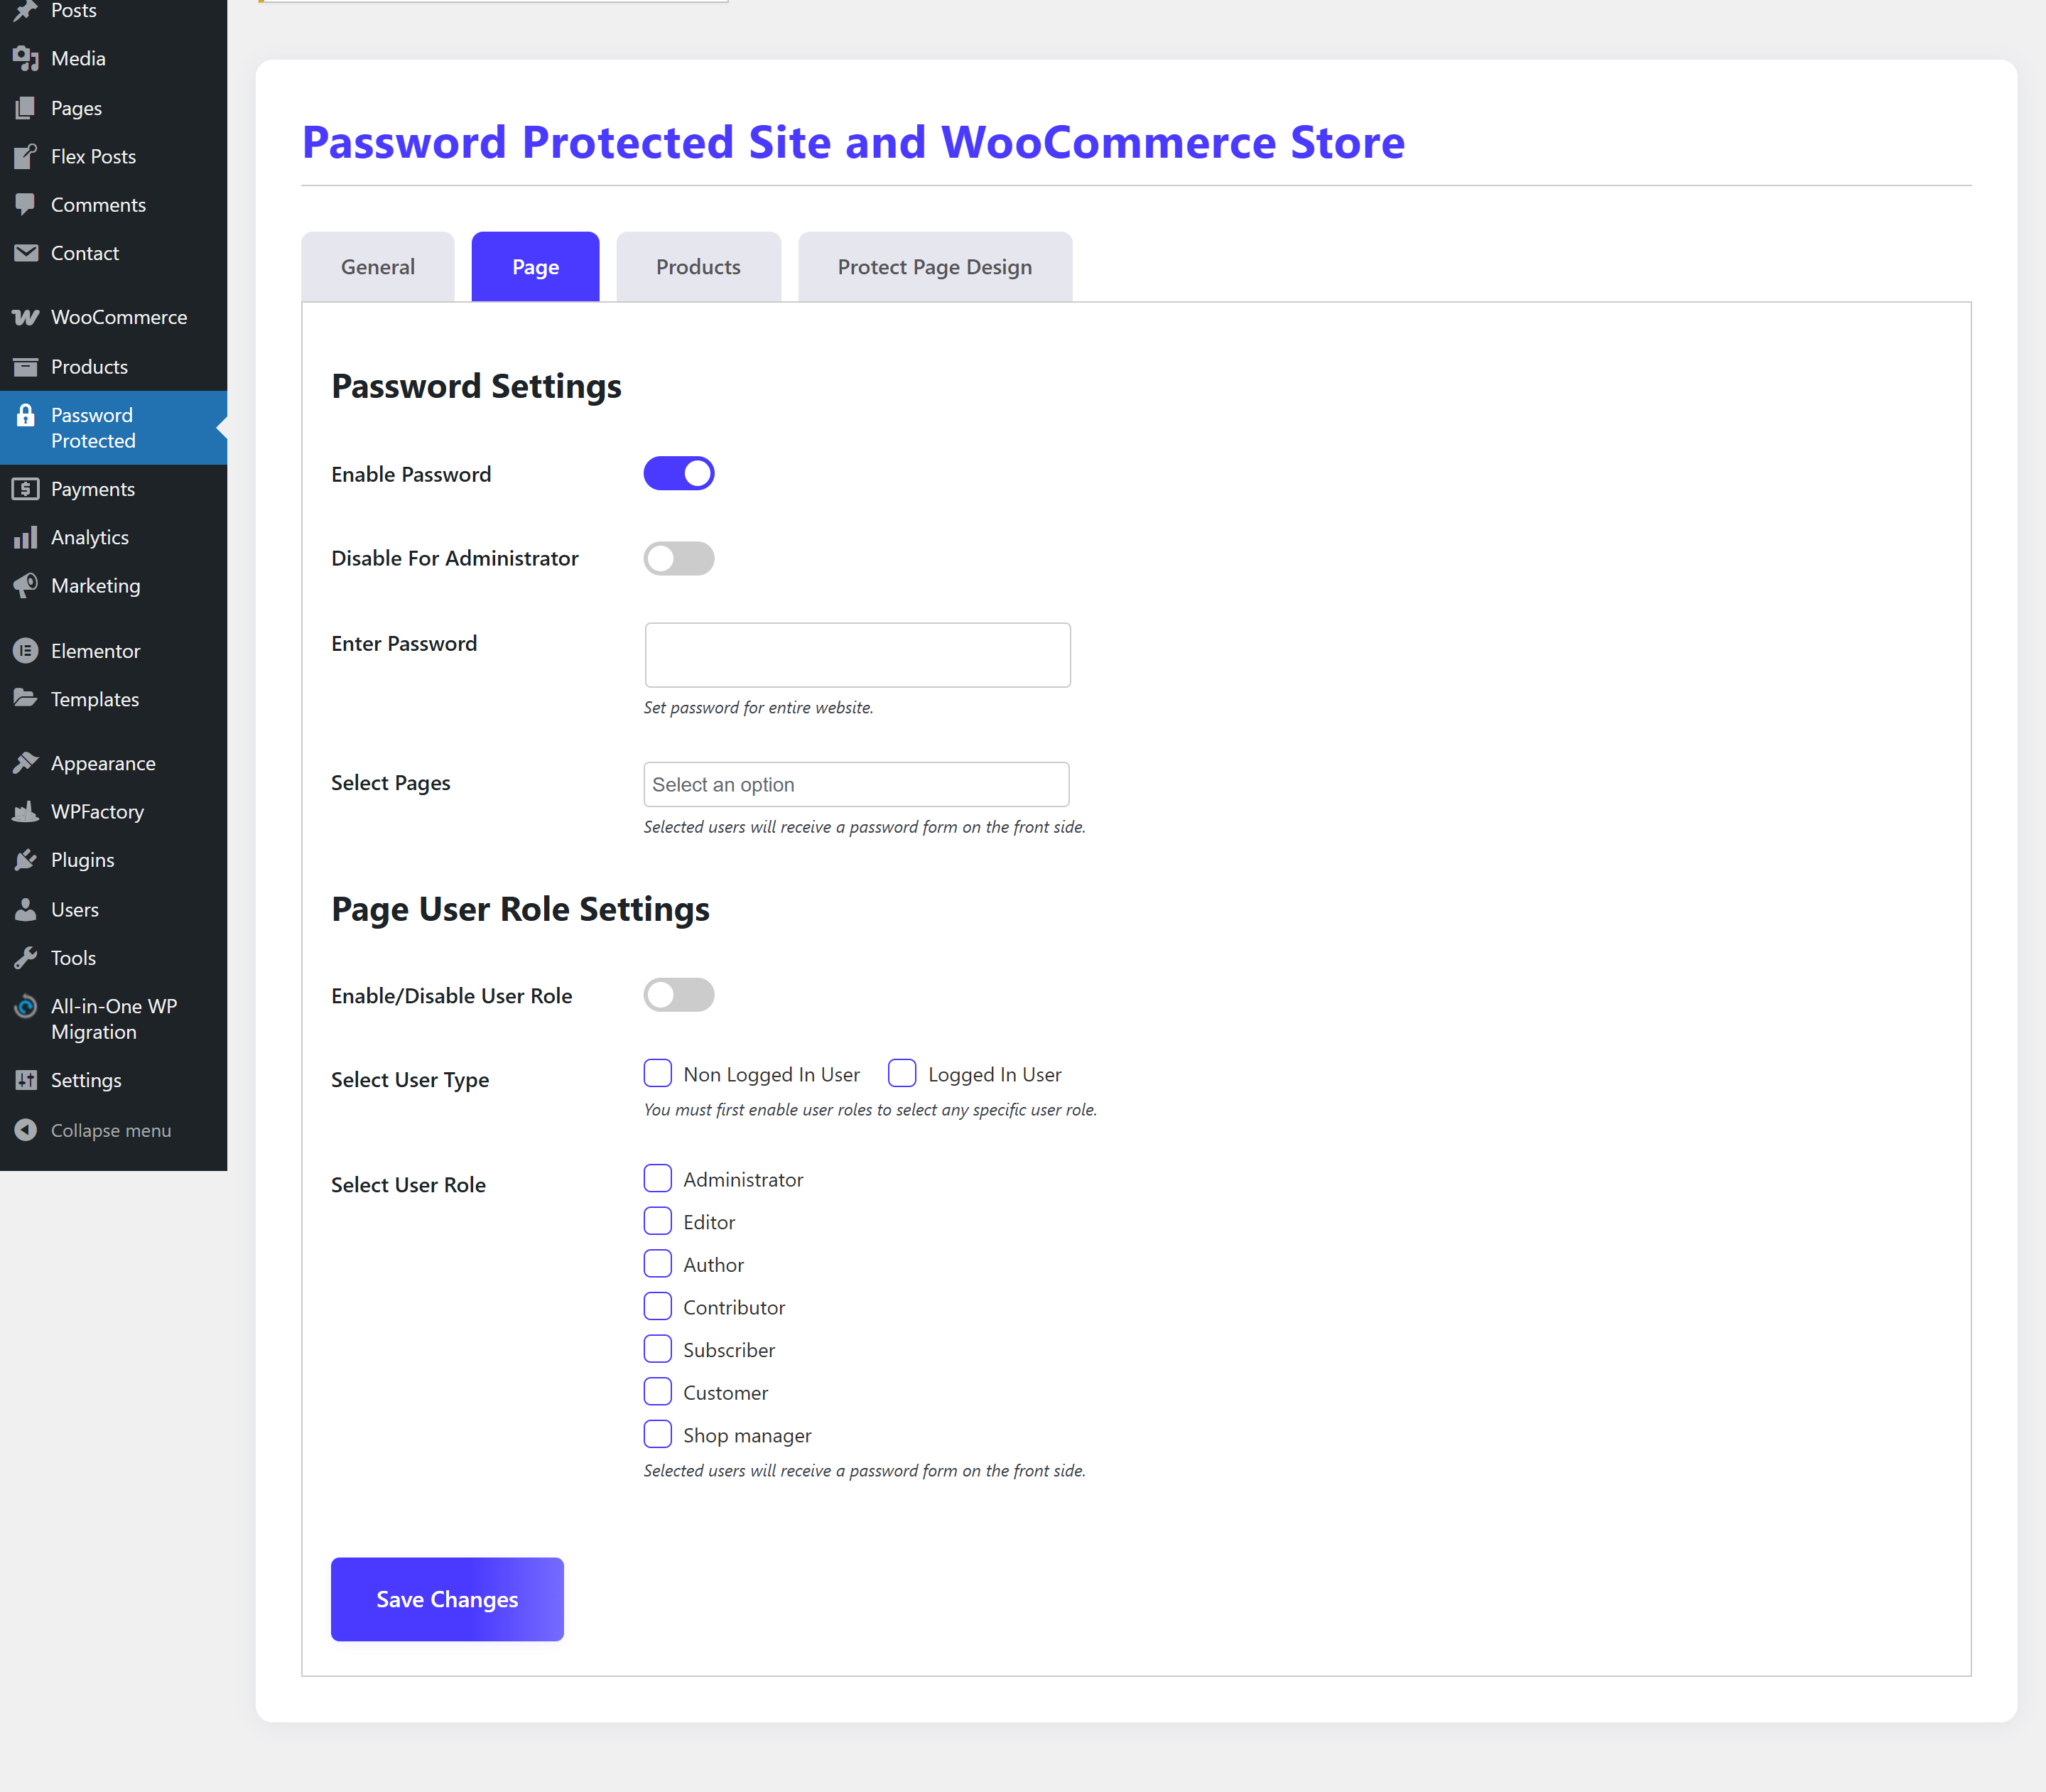The height and width of the screenshot is (1792, 2046).
Task: Click the All-in-One WP Migration icon
Action: 26,1006
